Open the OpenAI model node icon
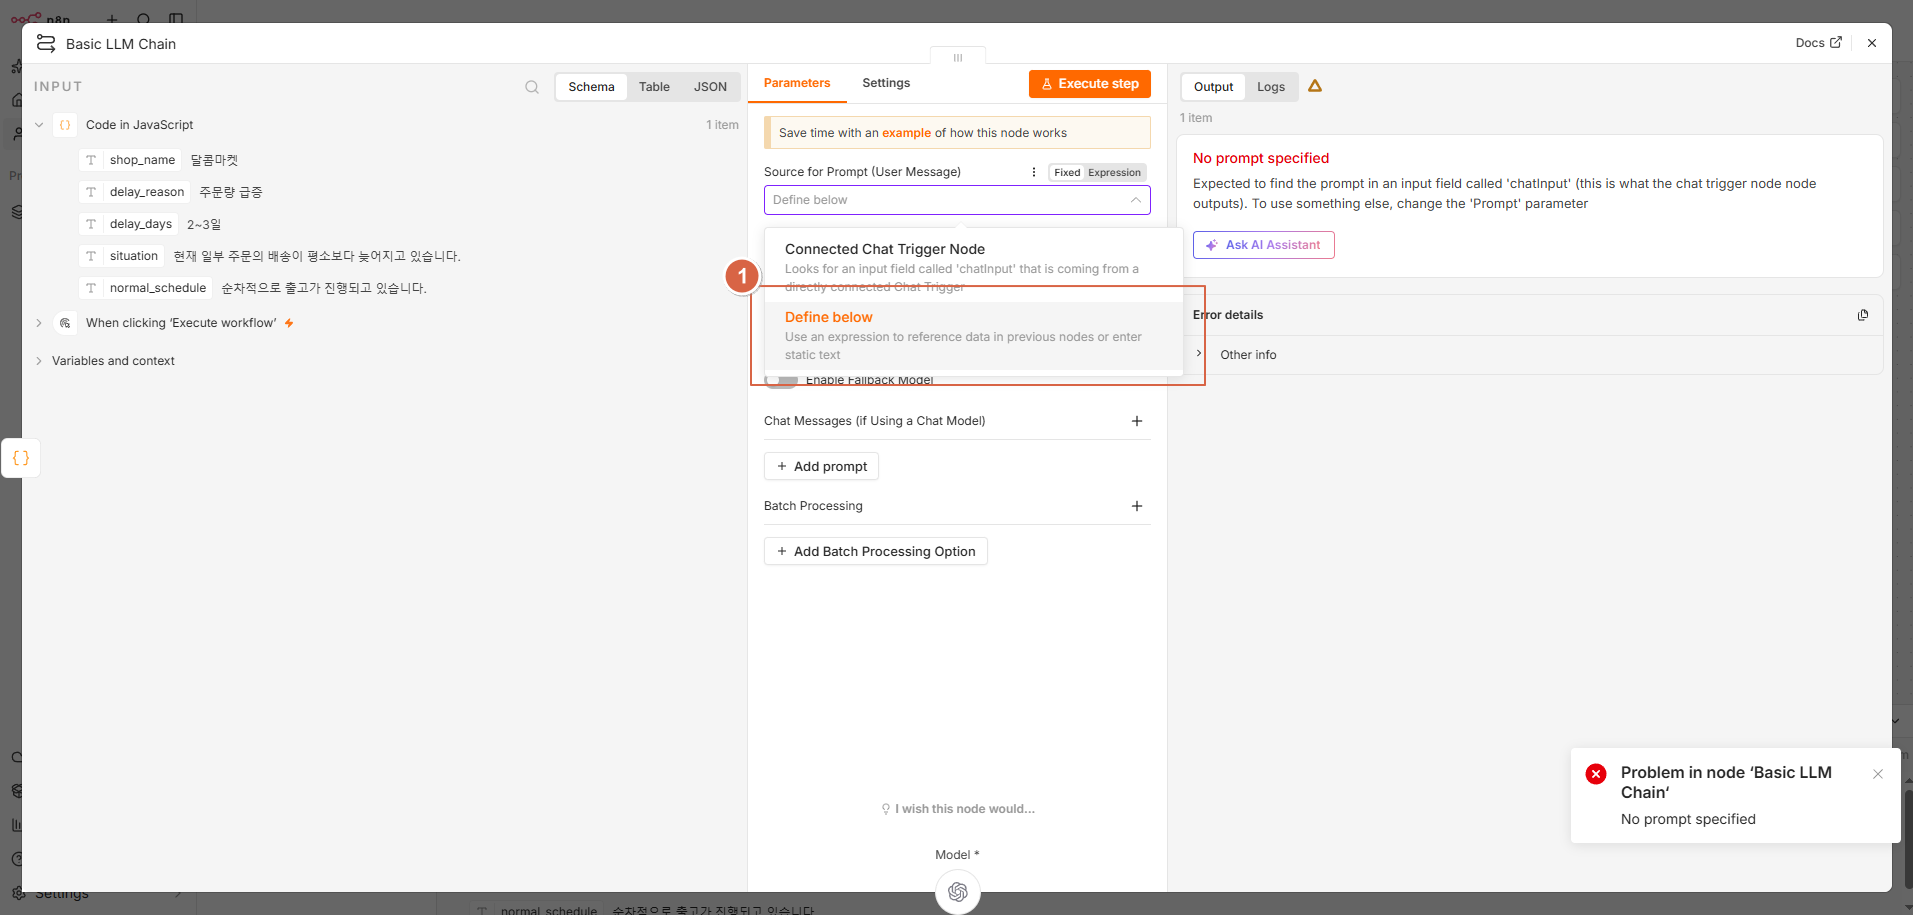The image size is (1913, 915). pyautogui.click(x=958, y=891)
